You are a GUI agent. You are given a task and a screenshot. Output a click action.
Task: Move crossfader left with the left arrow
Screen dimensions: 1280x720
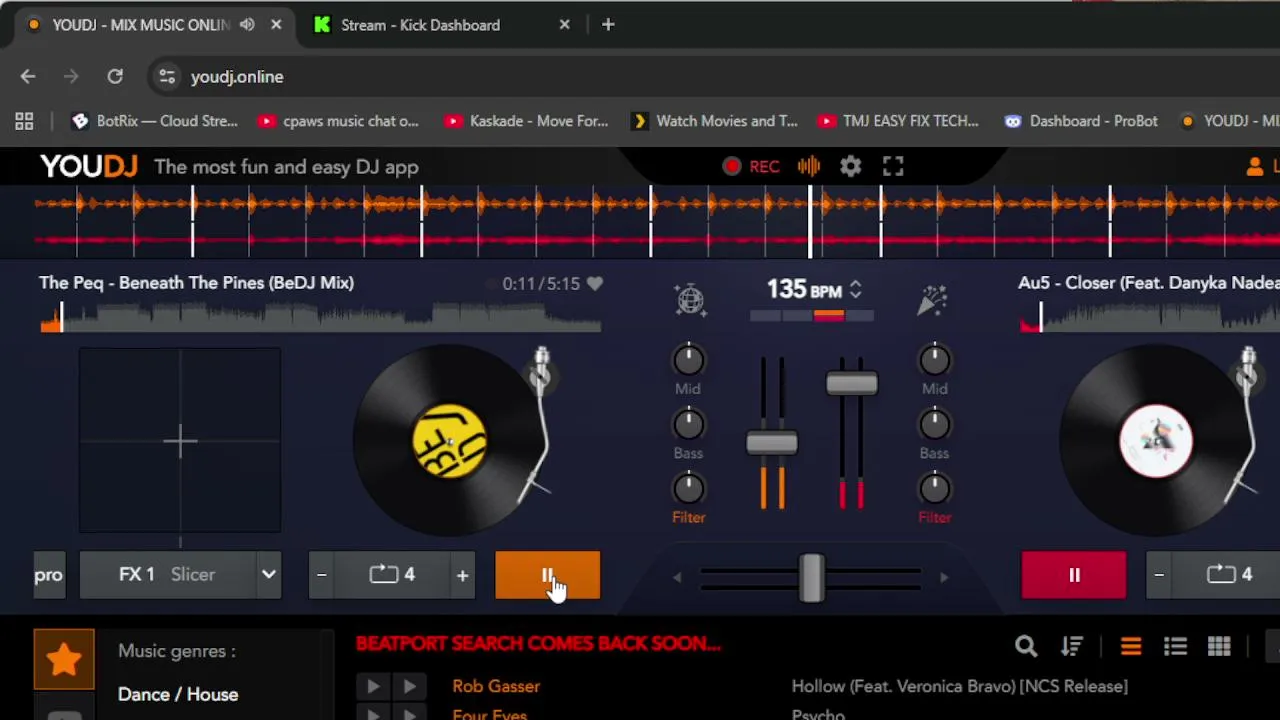(x=677, y=577)
